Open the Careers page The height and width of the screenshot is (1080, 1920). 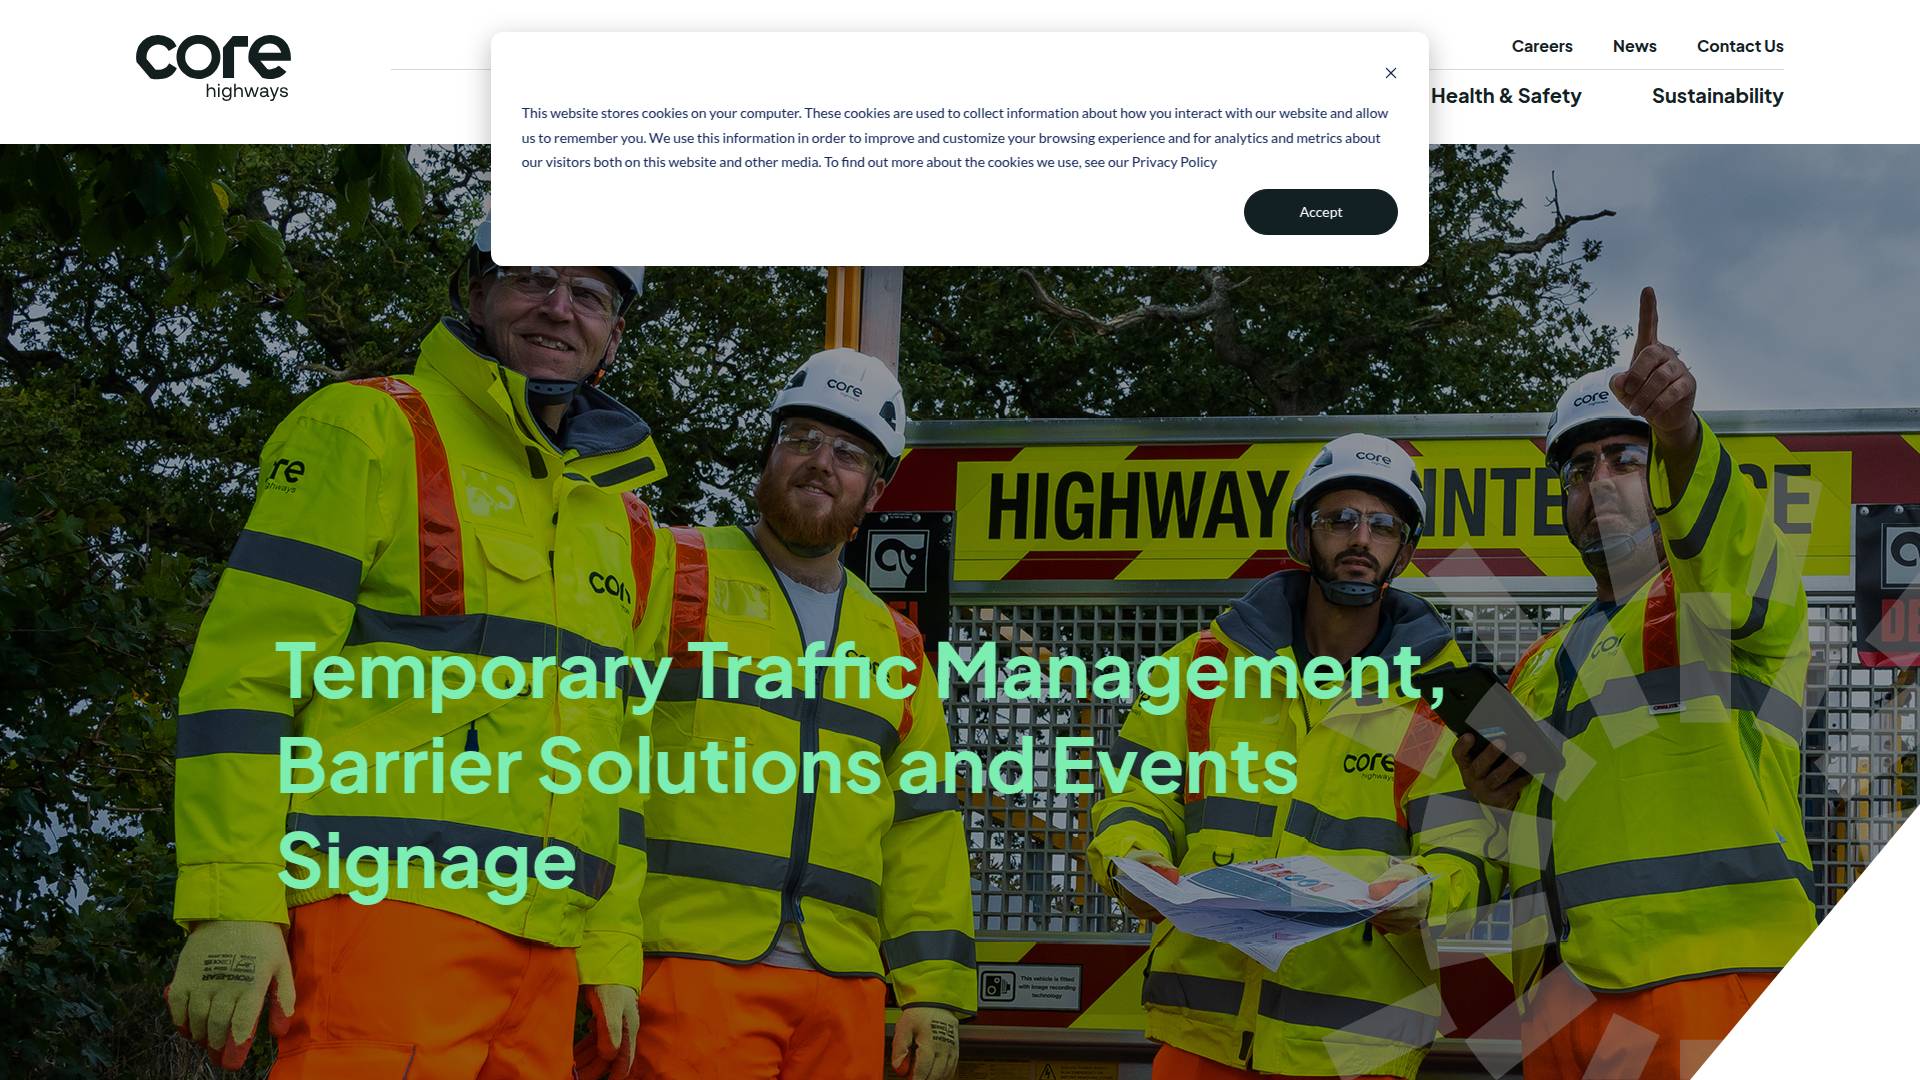click(x=1542, y=46)
